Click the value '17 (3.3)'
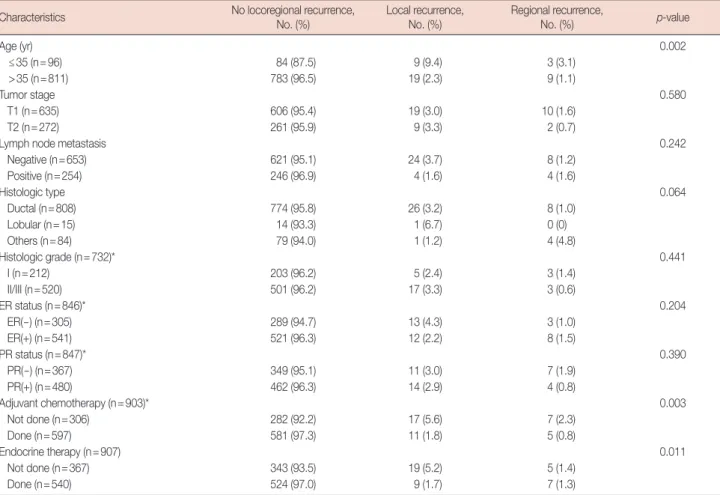Screen dimensions: 720x495 click(x=425, y=289)
